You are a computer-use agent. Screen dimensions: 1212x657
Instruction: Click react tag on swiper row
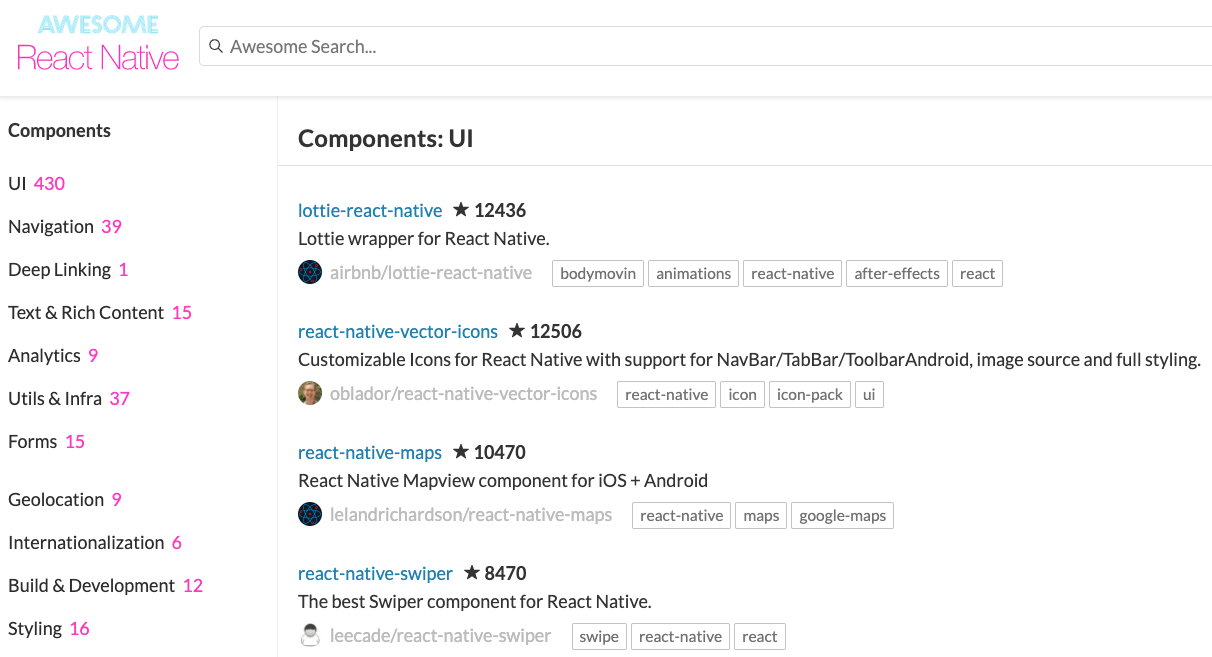(760, 636)
